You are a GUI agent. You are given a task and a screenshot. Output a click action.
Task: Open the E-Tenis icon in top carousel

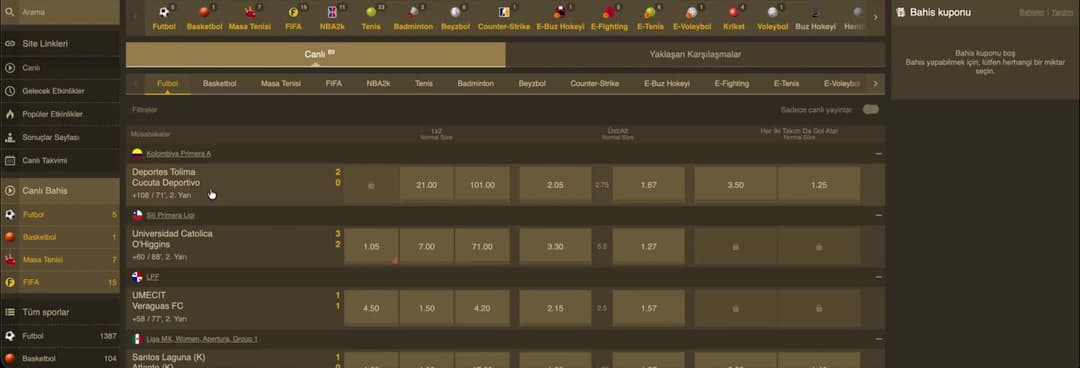click(x=650, y=12)
